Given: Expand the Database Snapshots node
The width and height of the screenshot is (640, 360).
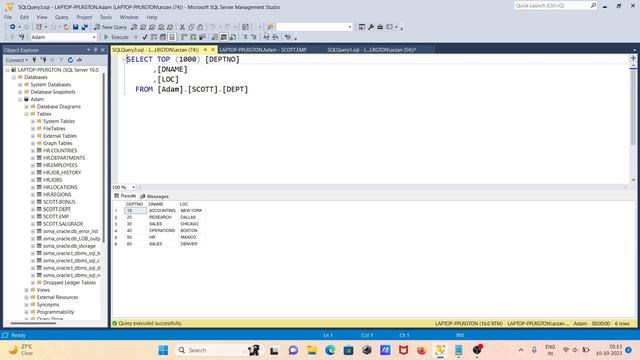Looking at the screenshot, I should tap(20, 92).
